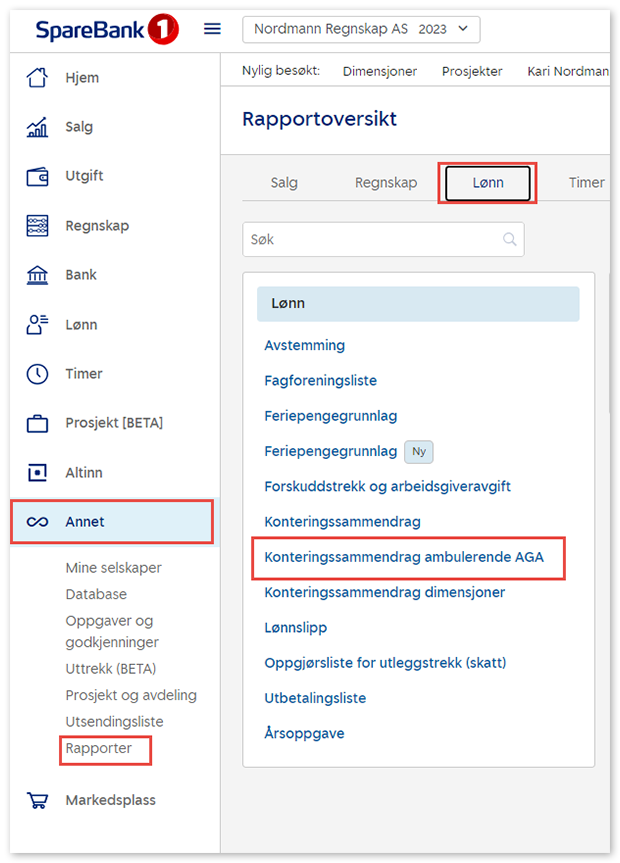Switch to the Salg report tab

284,183
